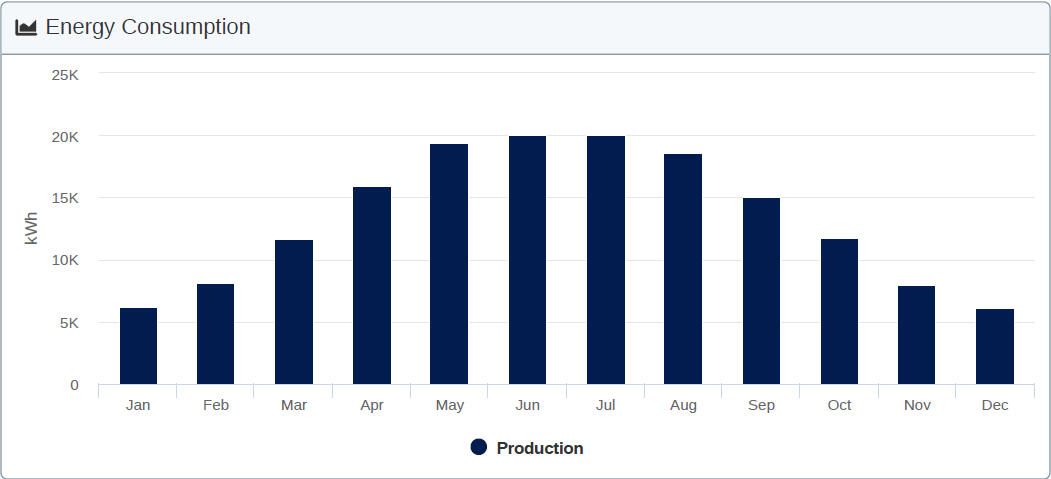Click the October production bar
1051x479 pixels.
[x=839, y=312]
